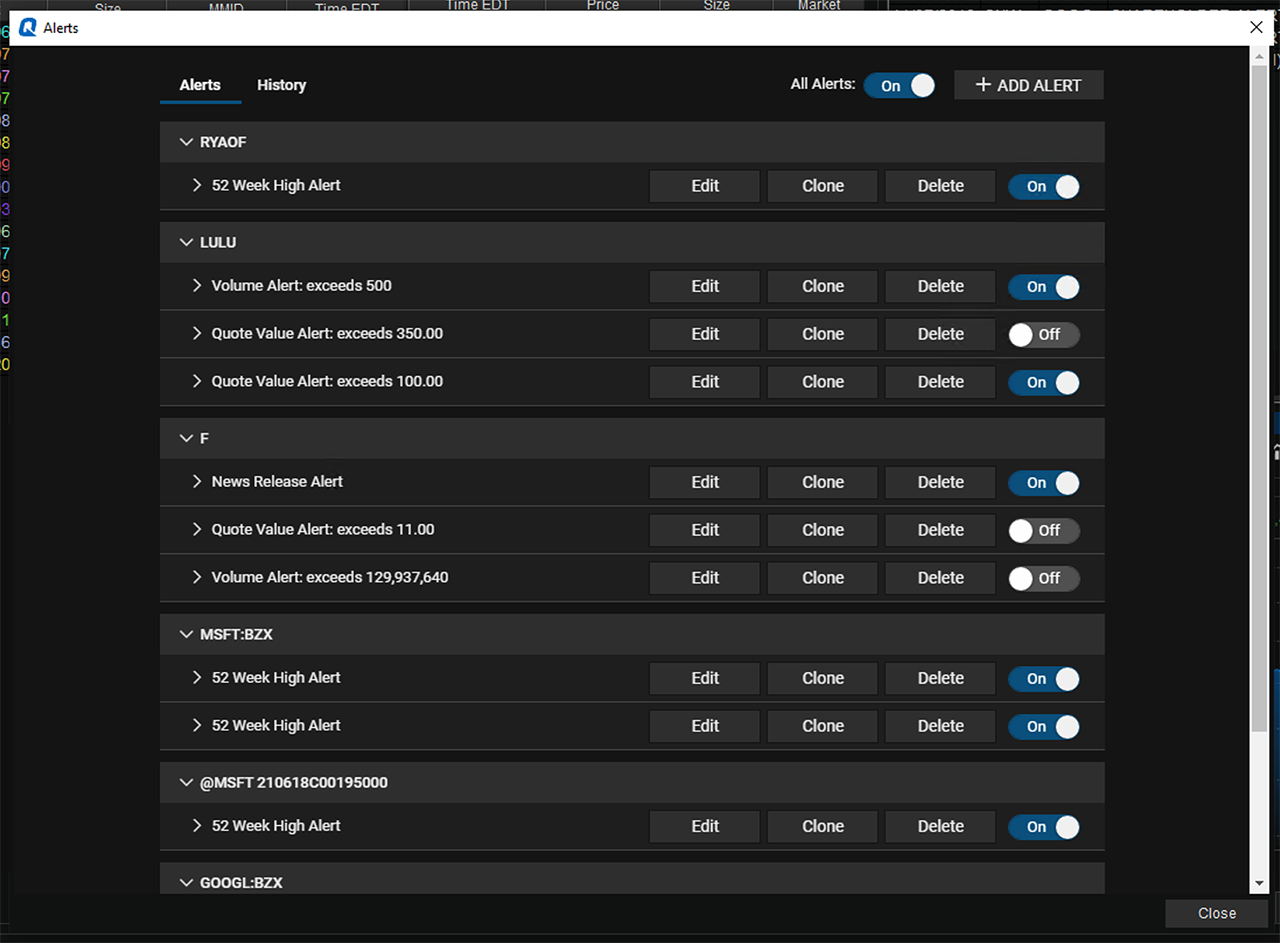Expand RYAOF 52 Week High Alert details

(x=197, y=185)
